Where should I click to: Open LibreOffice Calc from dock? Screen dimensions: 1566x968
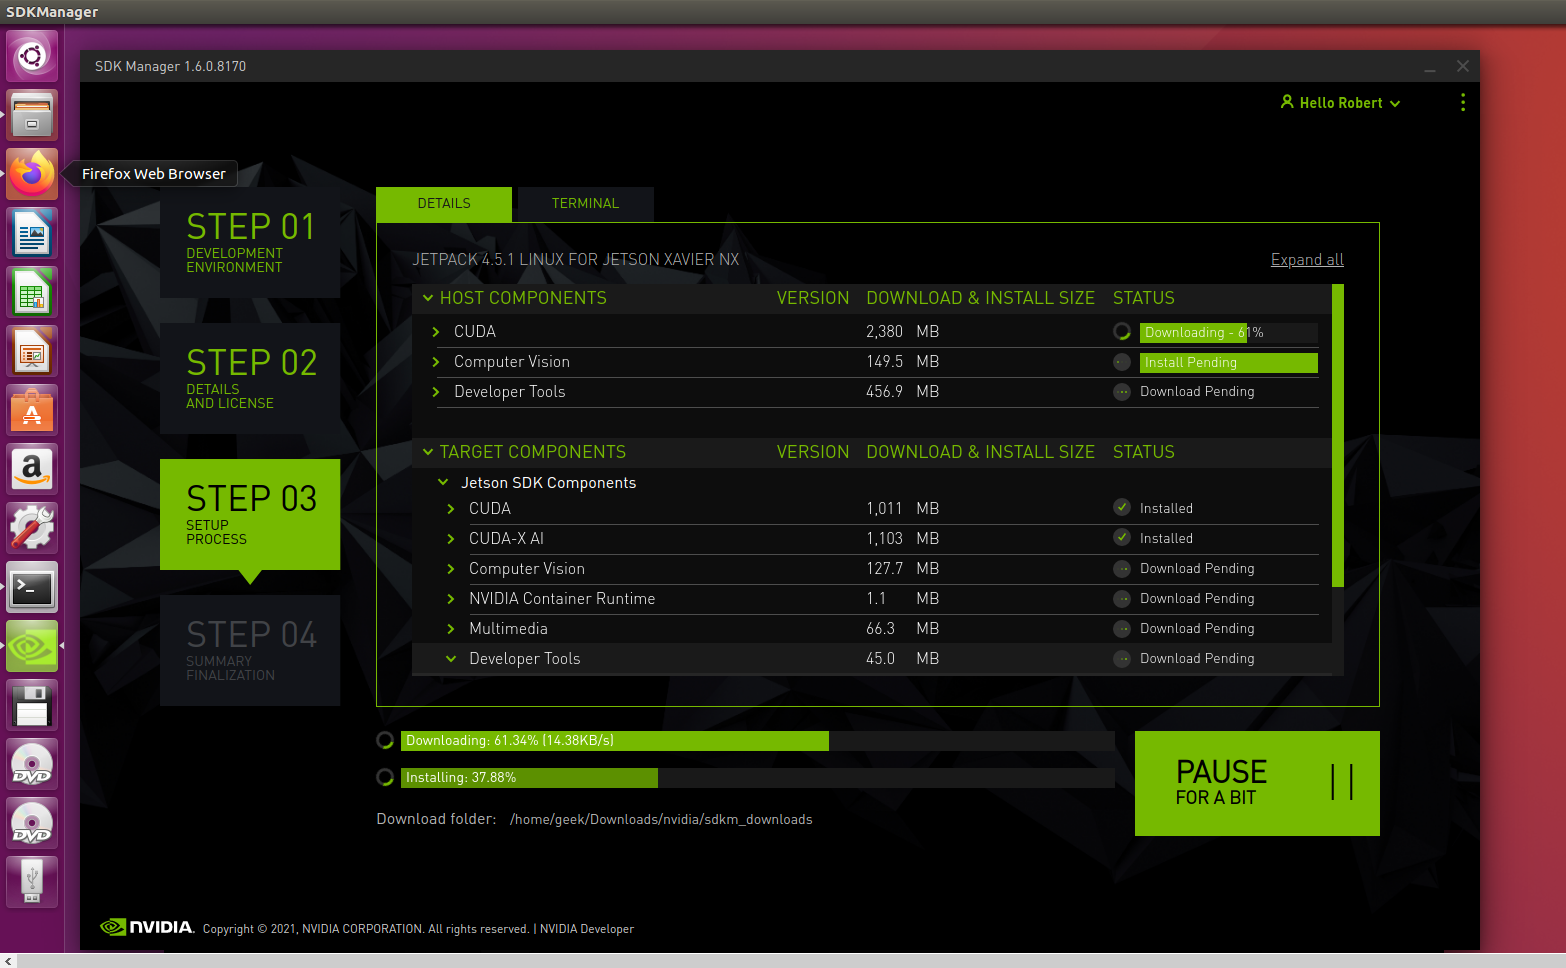(32, 292)
